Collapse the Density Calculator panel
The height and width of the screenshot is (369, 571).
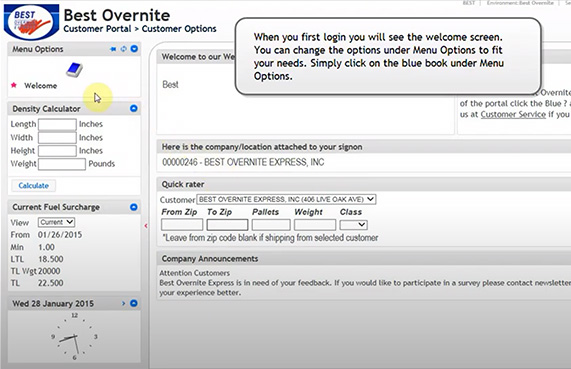(x=134, y=108)
